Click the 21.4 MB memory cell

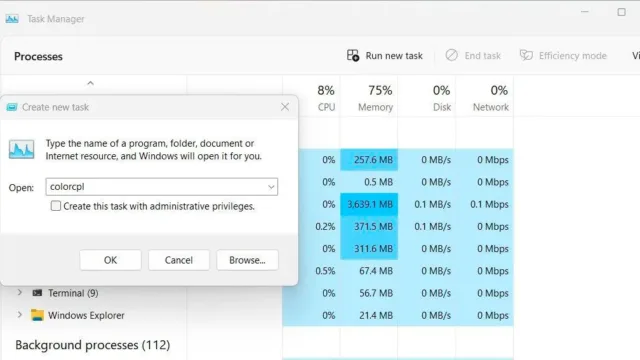coord(369,315)
